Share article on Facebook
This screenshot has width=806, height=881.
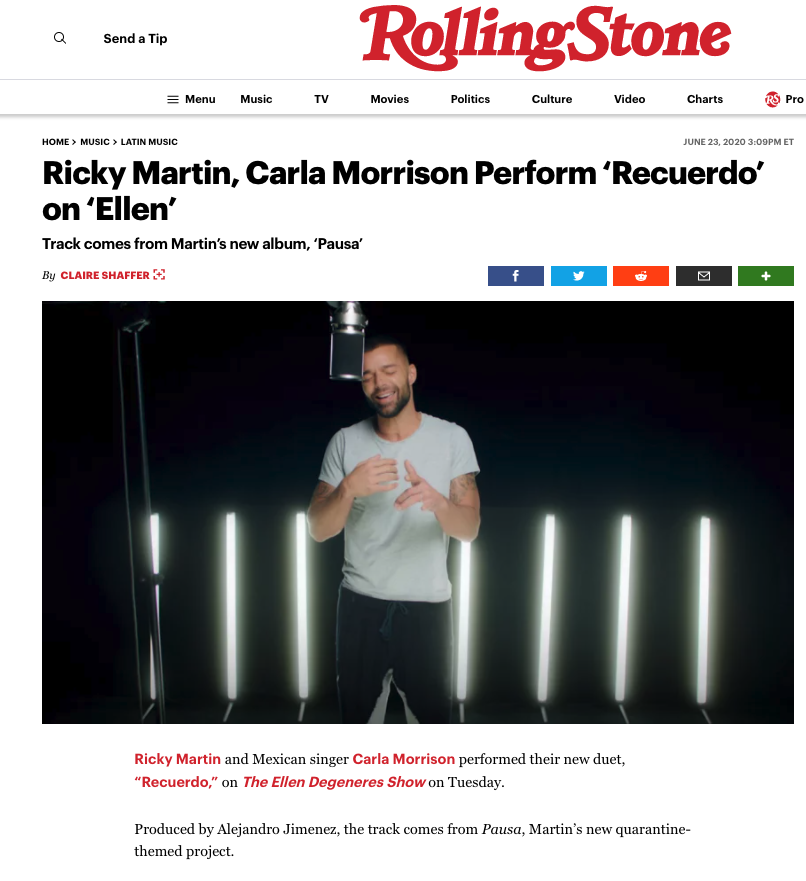(516, 276)
